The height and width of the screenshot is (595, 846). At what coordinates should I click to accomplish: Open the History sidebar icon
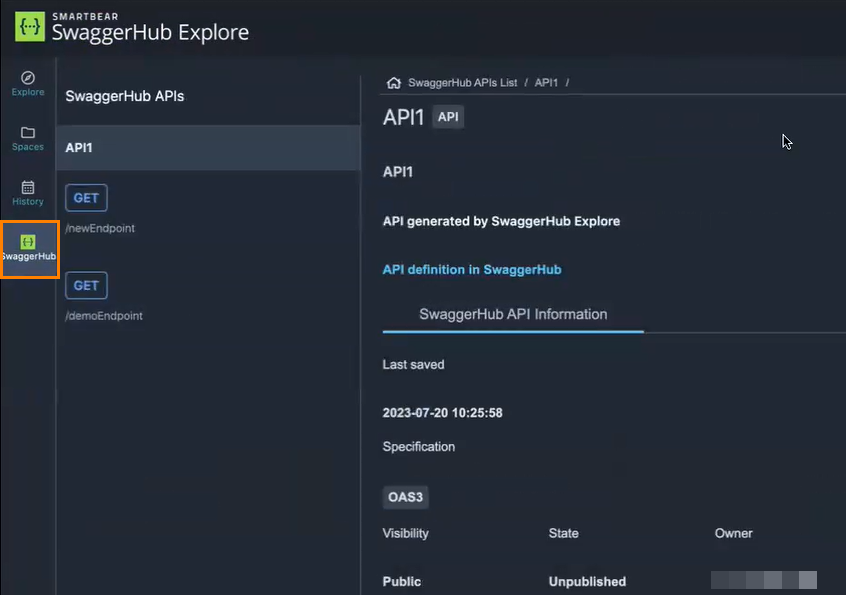point(27,190)
